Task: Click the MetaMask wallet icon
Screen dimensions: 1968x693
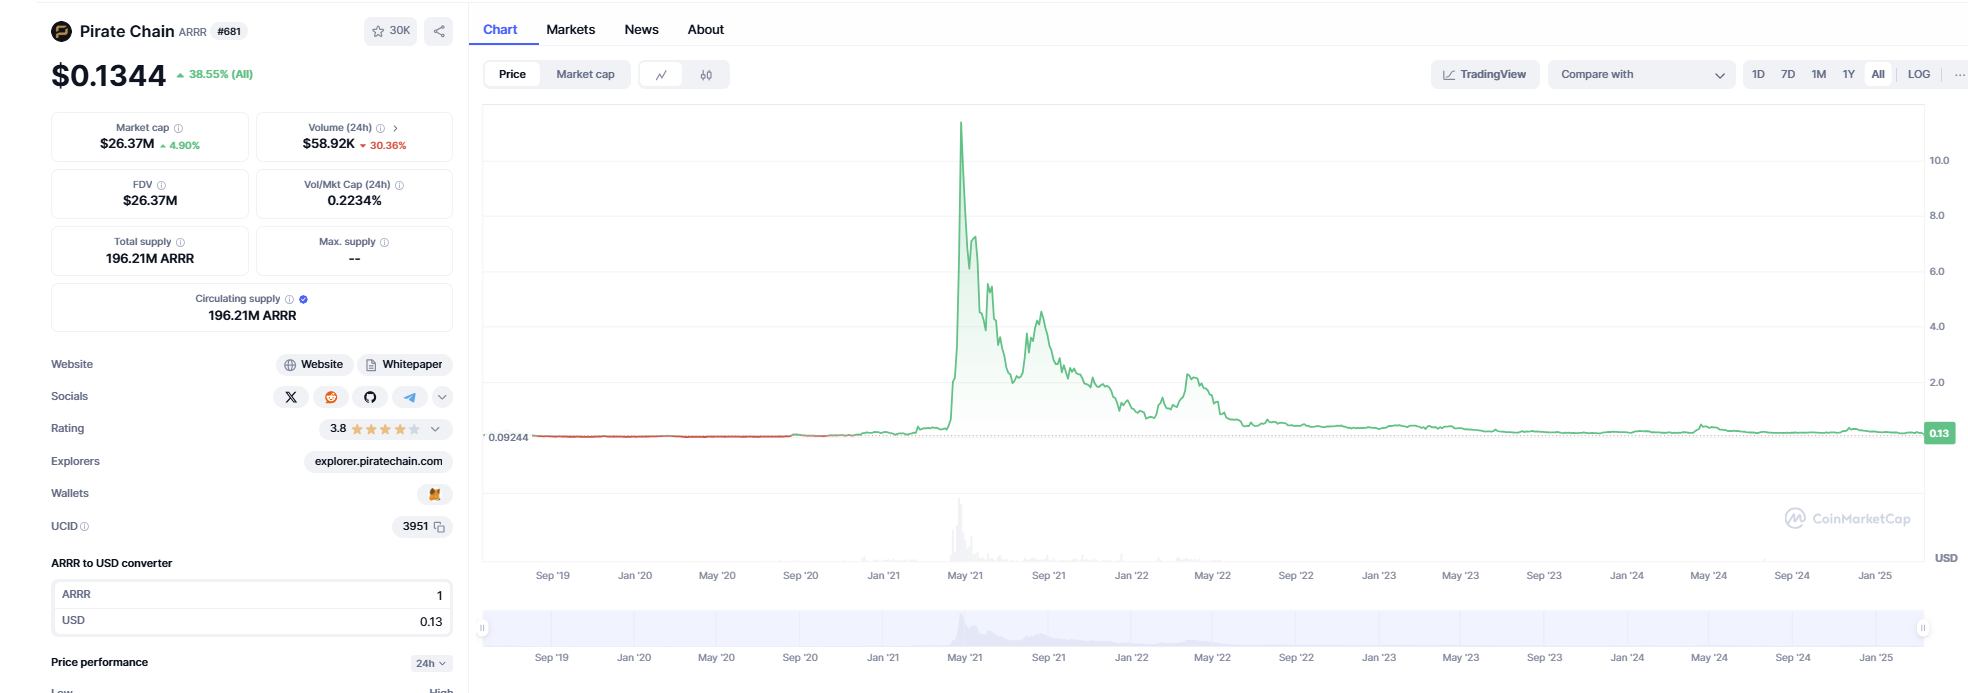Action: [x=435, y=494]
